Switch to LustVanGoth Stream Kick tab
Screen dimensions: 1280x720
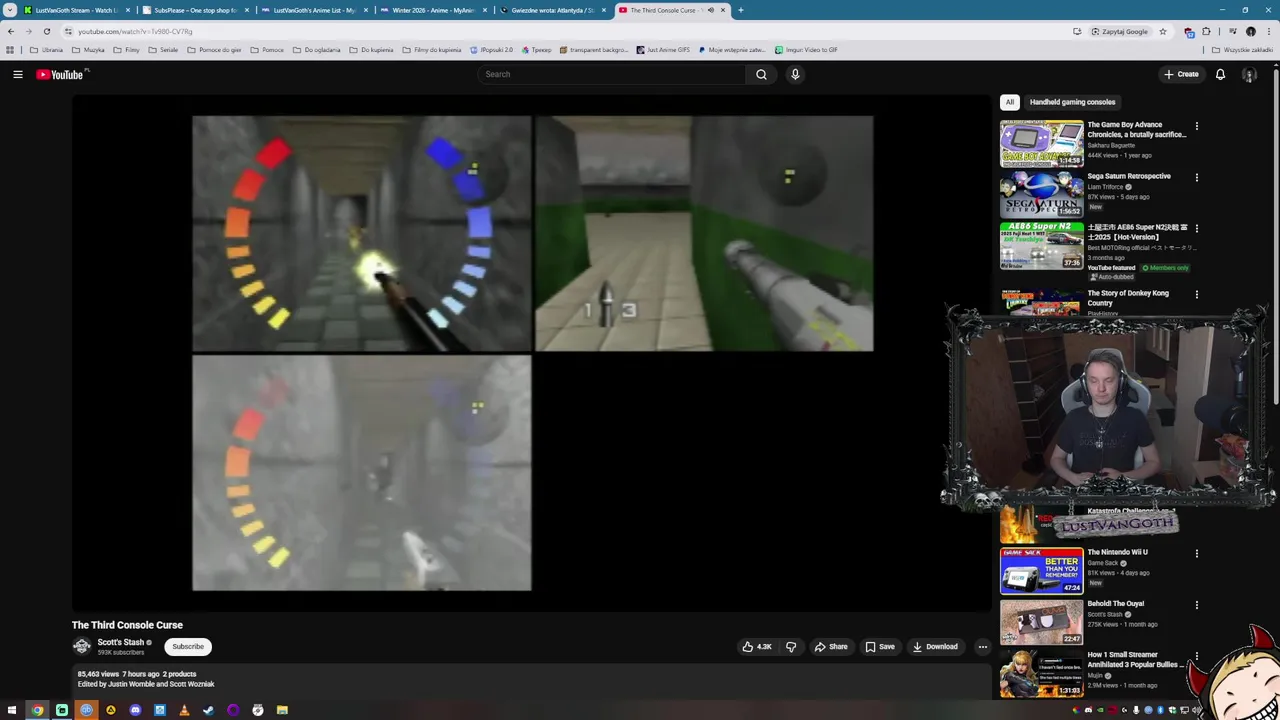[77, 10]
